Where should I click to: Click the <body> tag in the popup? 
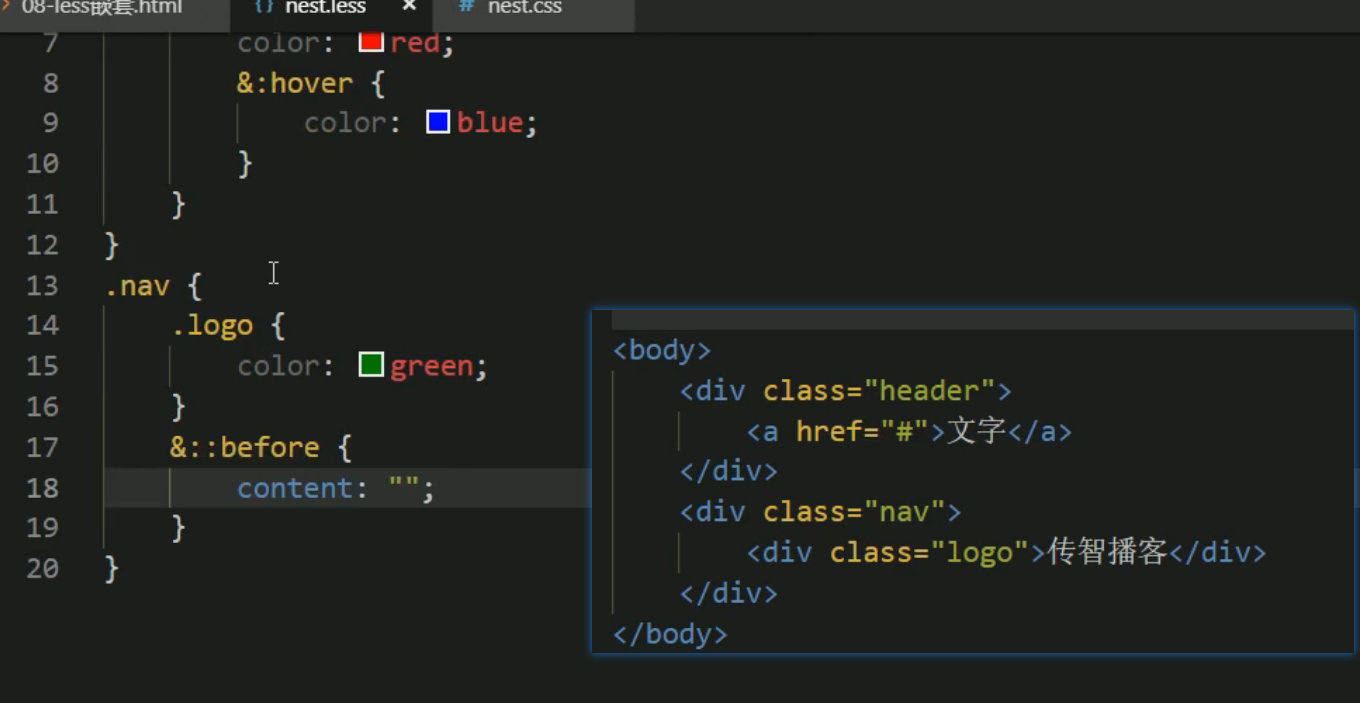pyautogui.click(x=660, y=349)
